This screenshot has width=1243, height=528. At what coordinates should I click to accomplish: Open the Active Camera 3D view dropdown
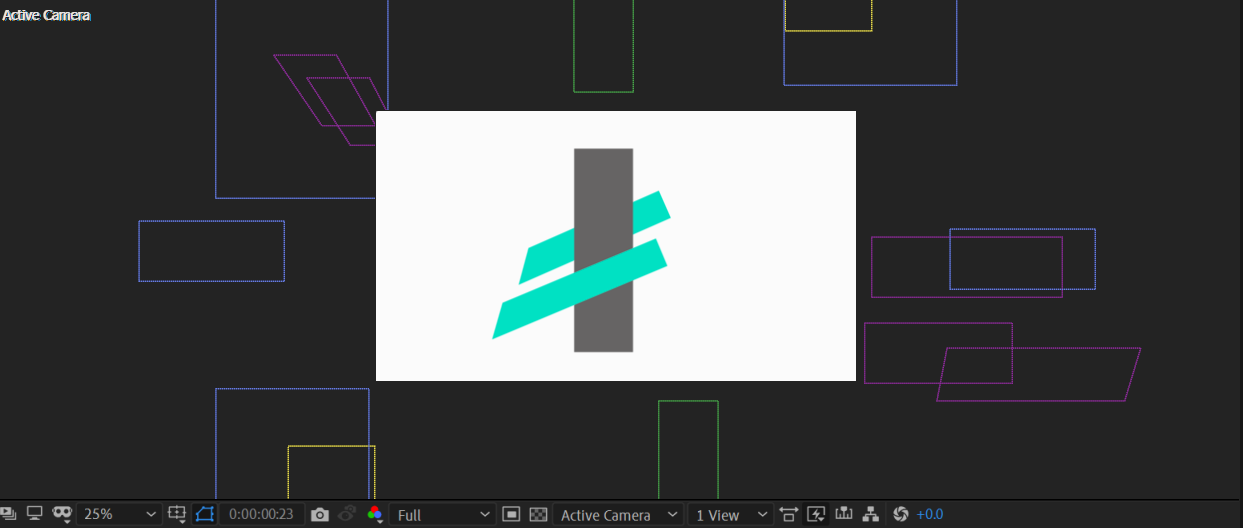(619, 514)
